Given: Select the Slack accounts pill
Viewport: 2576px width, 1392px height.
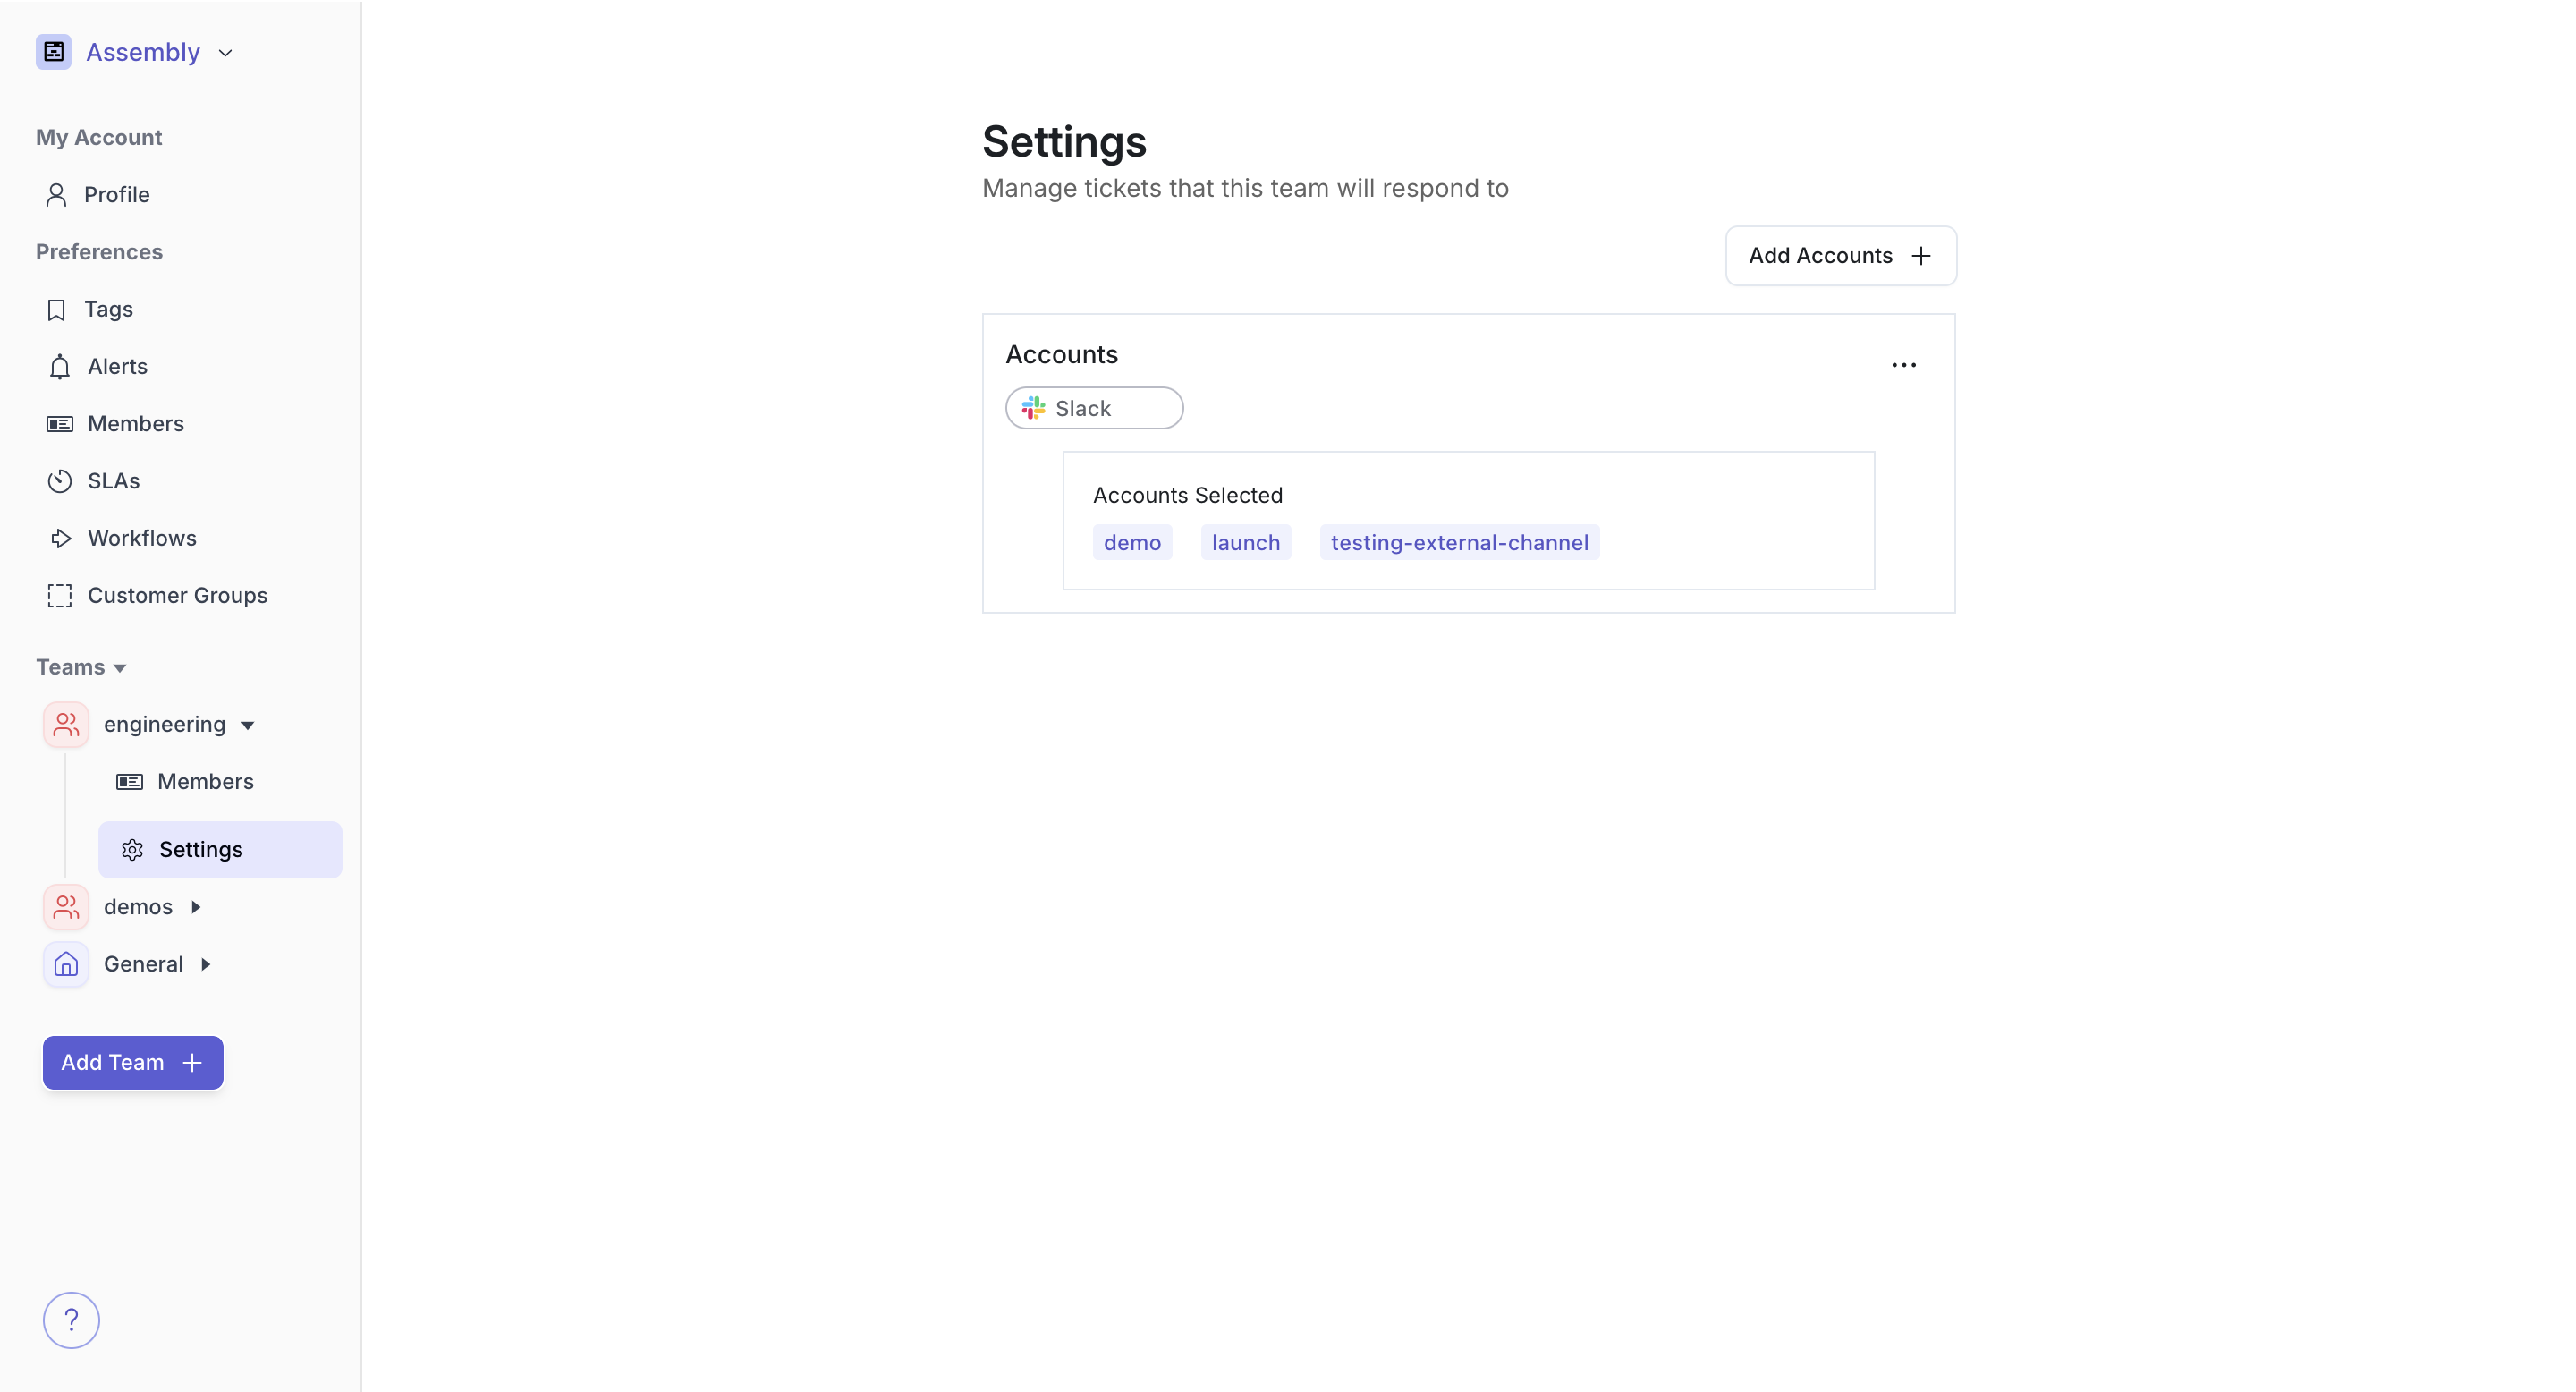Looking at the screenshot, I should (x=1094, y=408).
